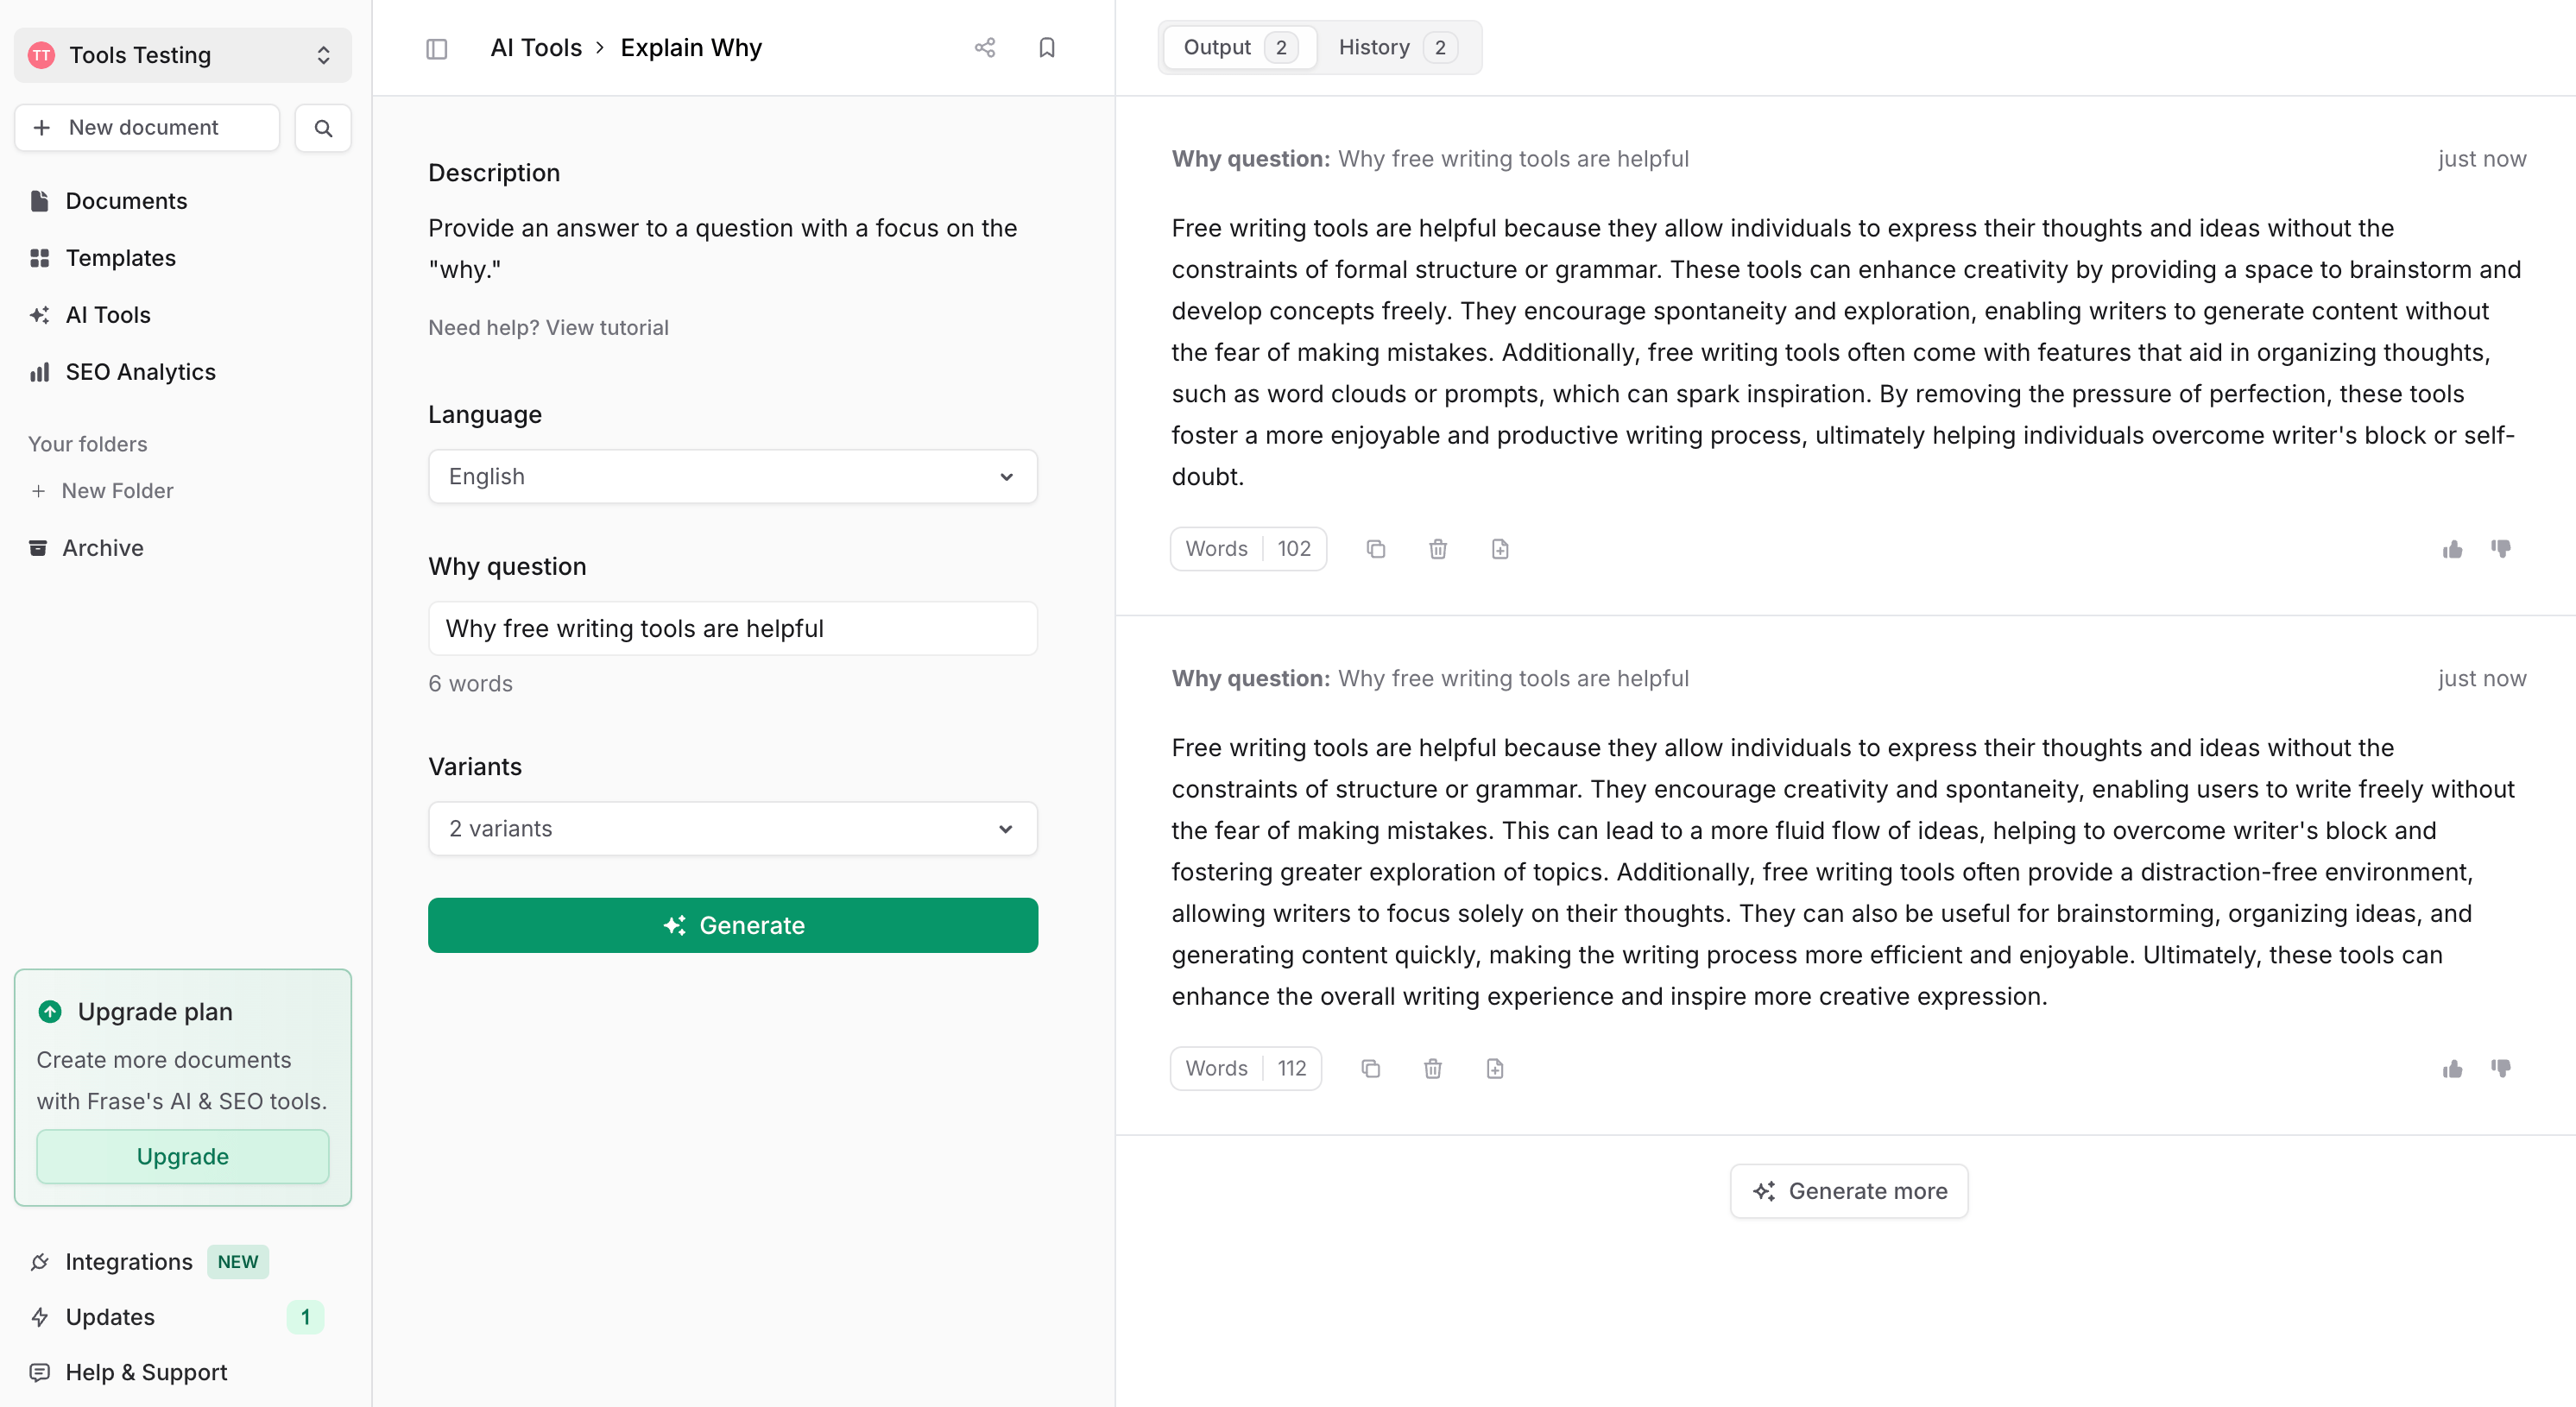This screenshot has width=2576, height=1407.
Task: Open the View tutorial link
Action: click(606, 327)
